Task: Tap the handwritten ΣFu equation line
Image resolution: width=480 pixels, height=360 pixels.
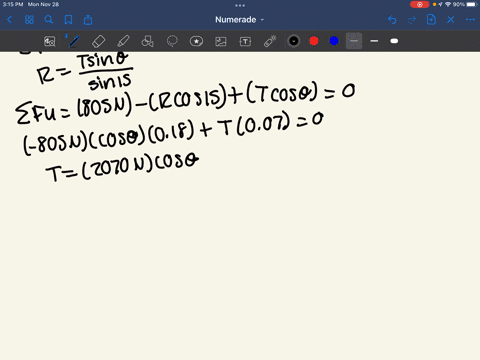Action: 185,103
